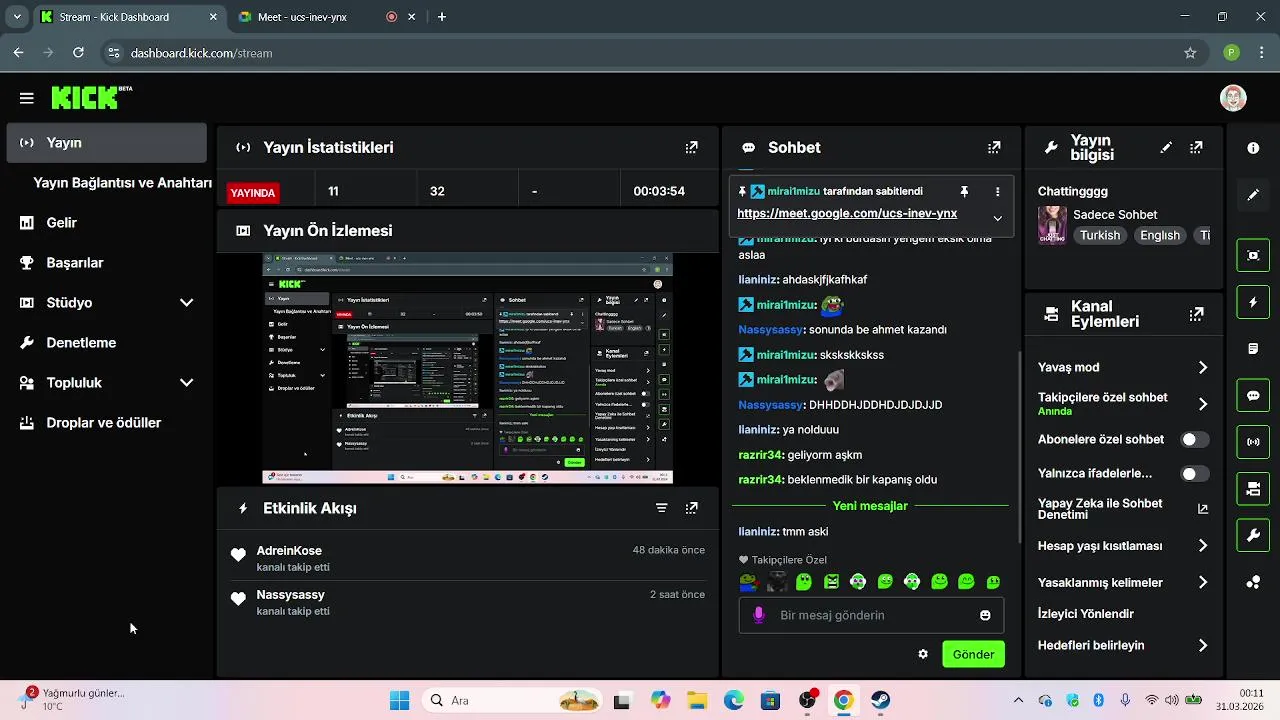Expand the pinned message chevron
The image size is (1280, 720).
click(x=997, y=218)
